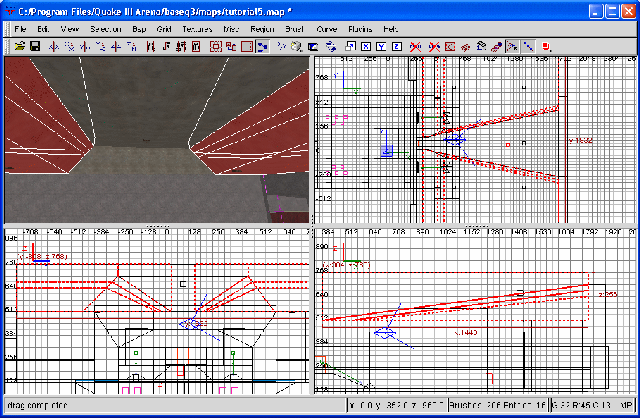Click the x y z coordinates status field

[x=396, y=405]
